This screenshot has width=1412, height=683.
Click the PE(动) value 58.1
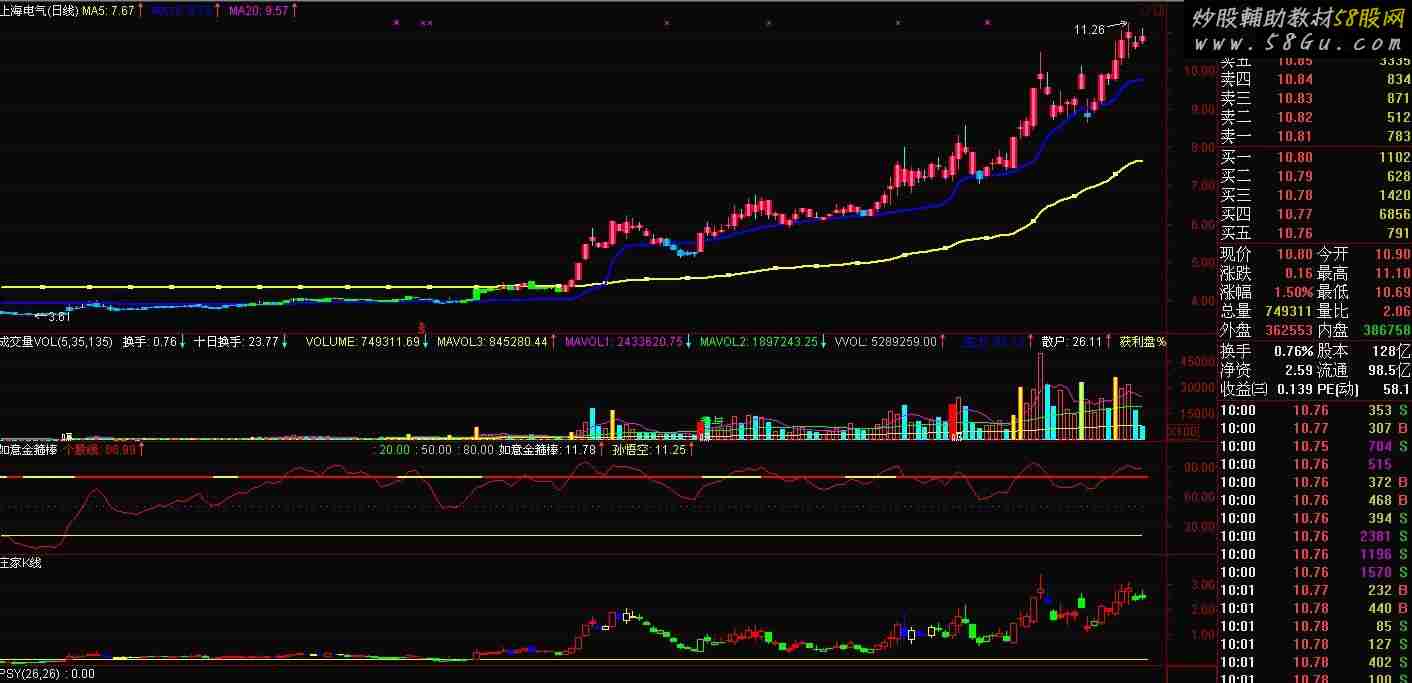point(1395,389)
